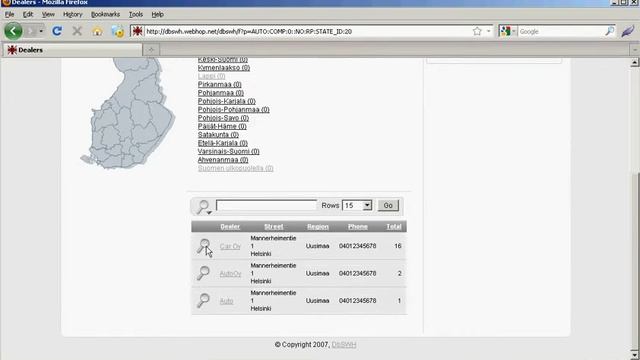Open the history dropdown arrow beside Forward
Screen dimensions: 640x360
click(x=41, y=31)
